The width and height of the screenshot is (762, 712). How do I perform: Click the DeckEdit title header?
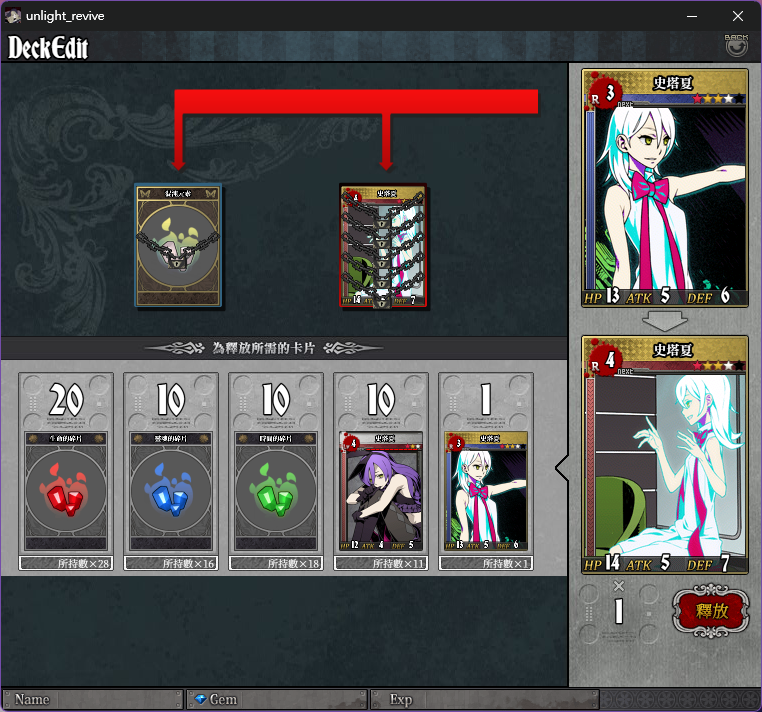coord(48,48)
